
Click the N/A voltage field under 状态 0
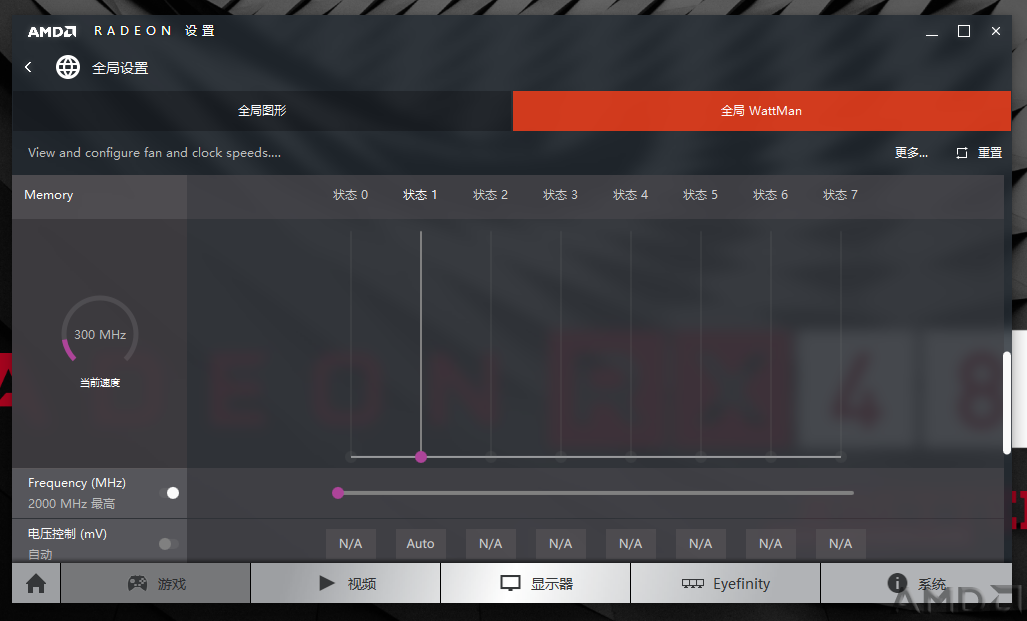350,544
